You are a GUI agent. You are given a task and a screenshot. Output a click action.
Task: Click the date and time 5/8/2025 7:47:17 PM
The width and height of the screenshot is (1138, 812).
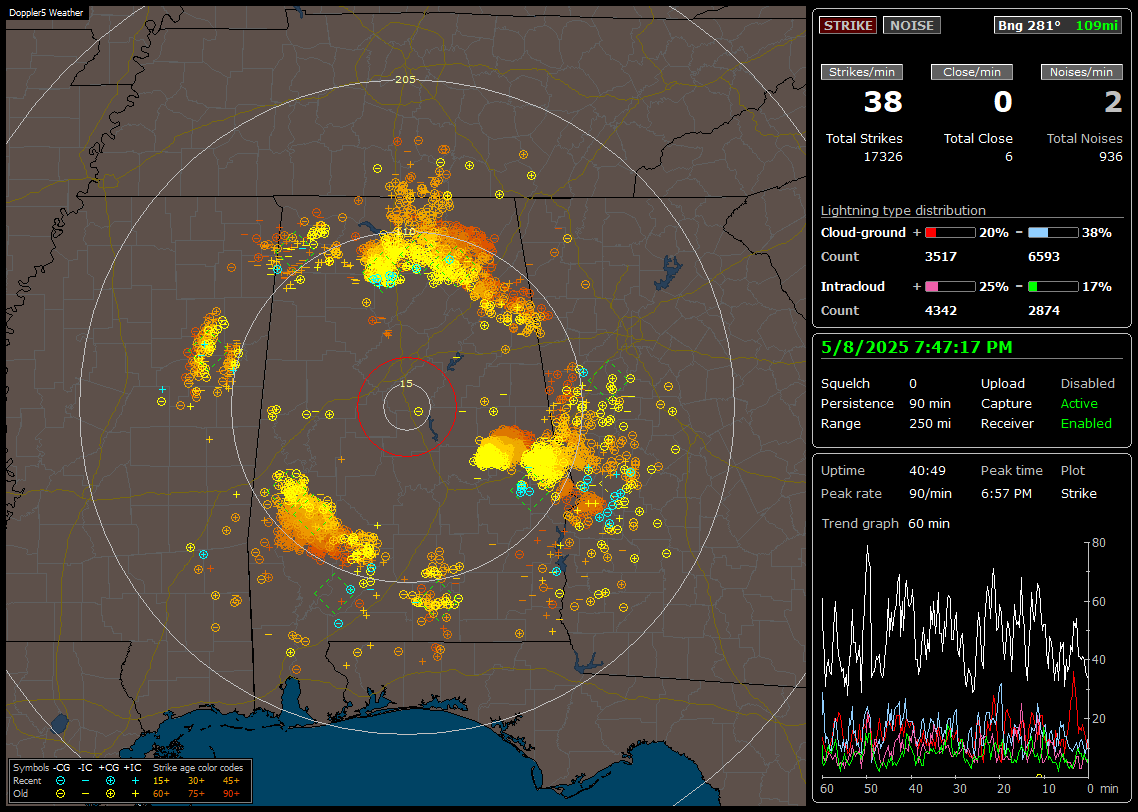[917, 348]
